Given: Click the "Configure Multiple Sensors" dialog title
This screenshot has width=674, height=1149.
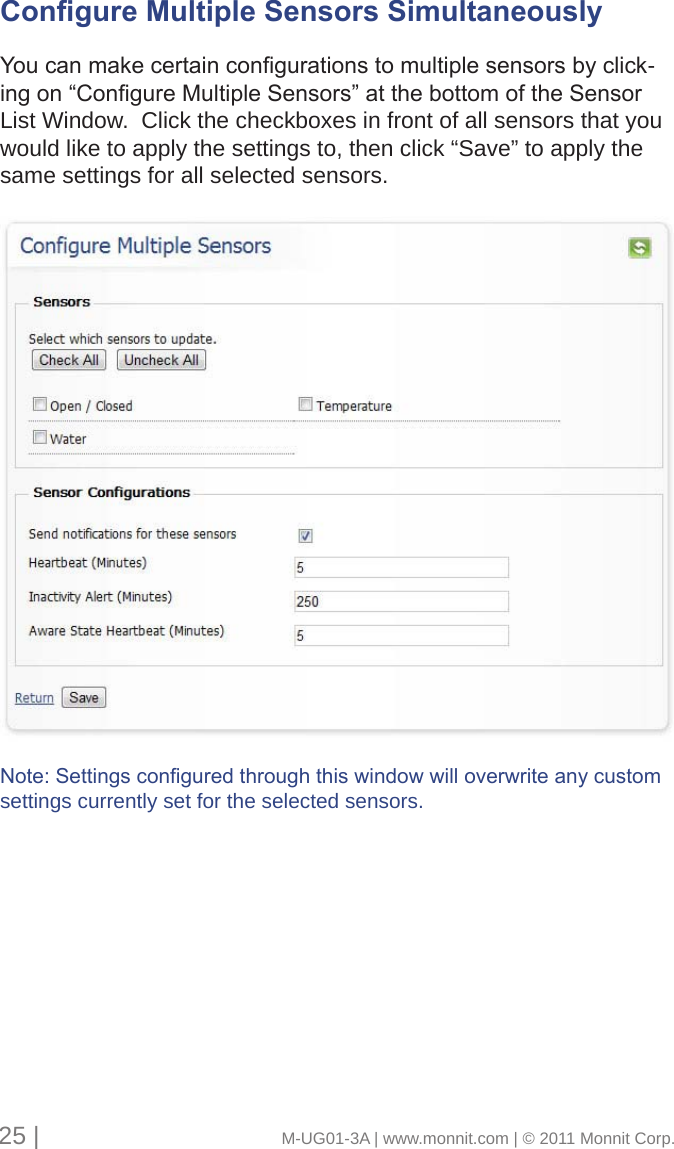Looking at the screenshot, I should point(145,246).
